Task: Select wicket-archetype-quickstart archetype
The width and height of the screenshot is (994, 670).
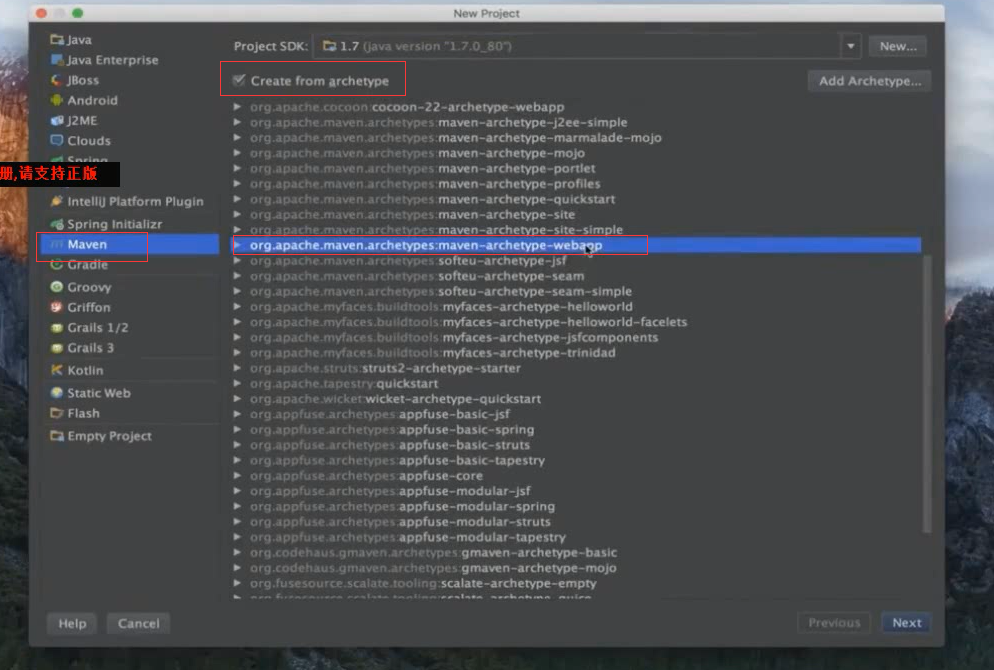Action: pyautogui.click(x=395, y=399)
